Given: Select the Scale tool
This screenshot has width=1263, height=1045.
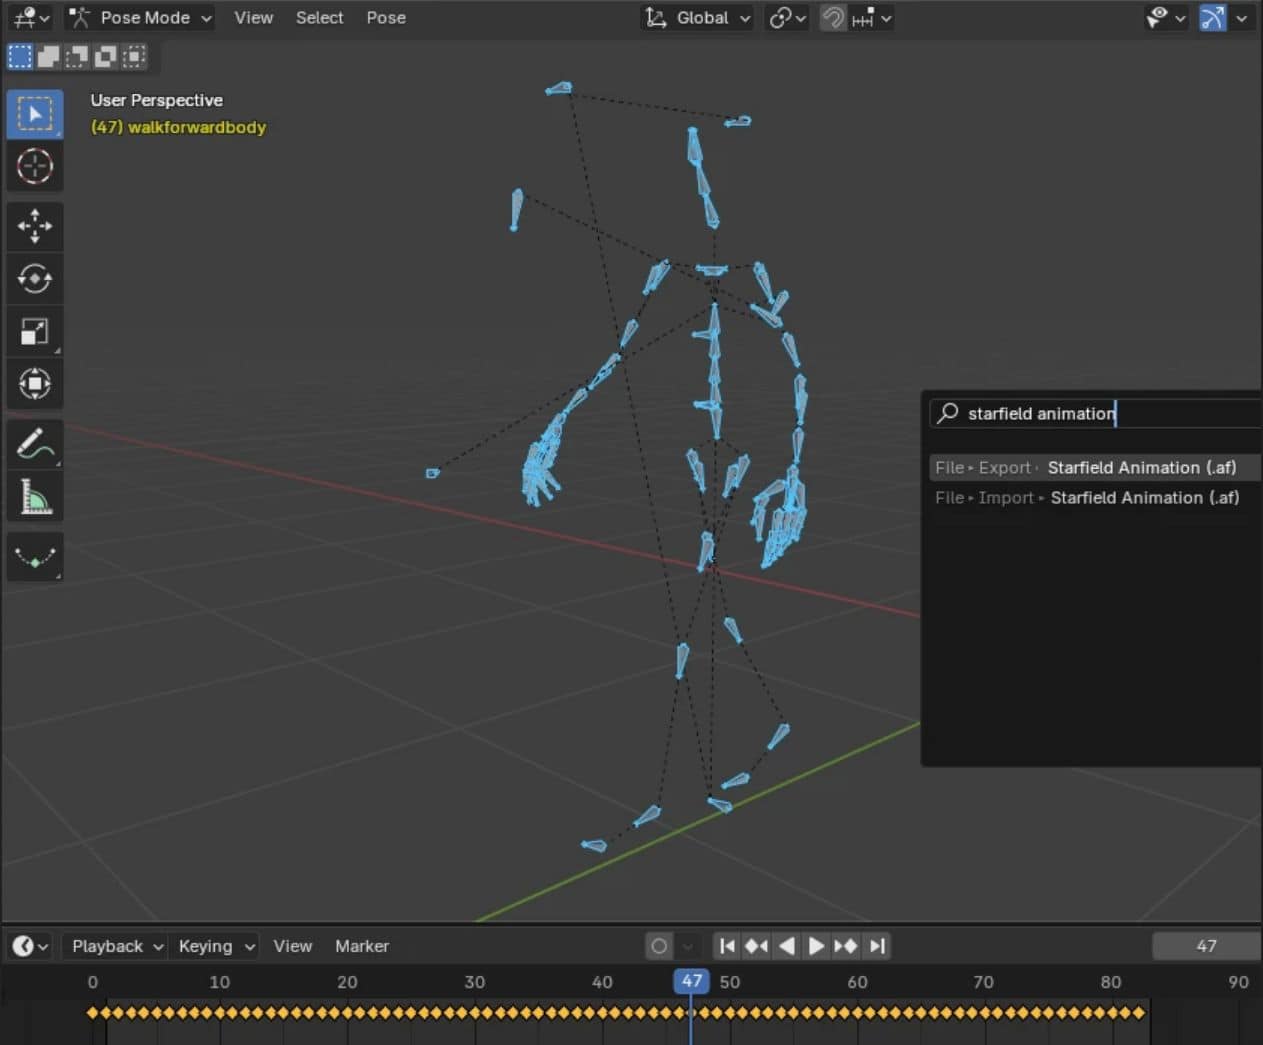Looking at the screenshot, I should click(x=35, y=331).
